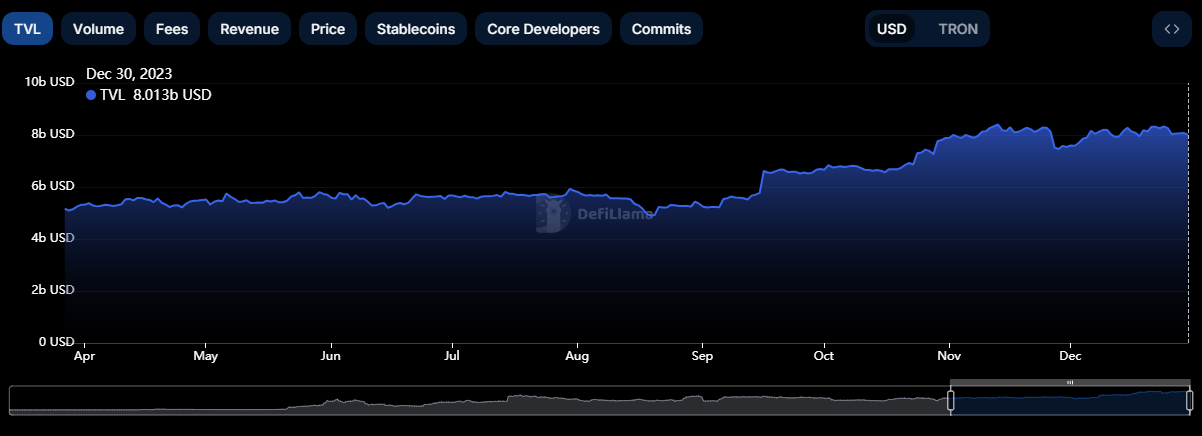This screenshot has width=1202, height=436.
Task: Switch currency denomination to TRON
Action: [x=958, y=29]
